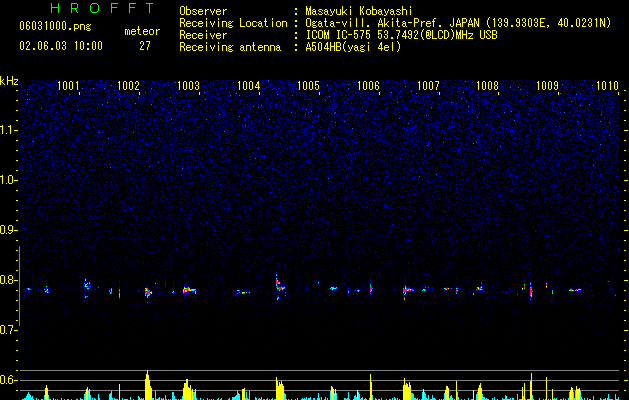
Task: Click the 1009 time marker
Action: [547, 86]
